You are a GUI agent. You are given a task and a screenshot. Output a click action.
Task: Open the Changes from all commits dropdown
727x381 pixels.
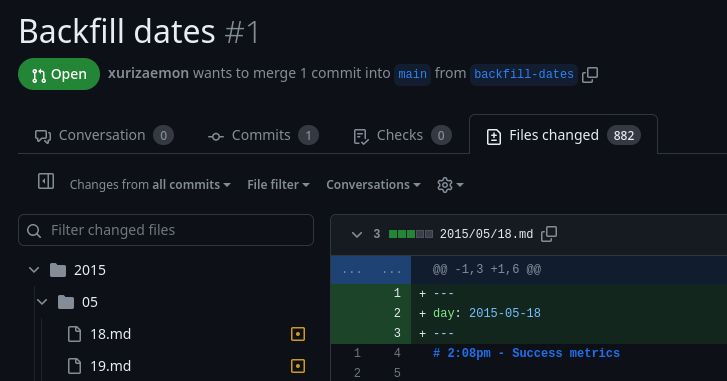150,185
